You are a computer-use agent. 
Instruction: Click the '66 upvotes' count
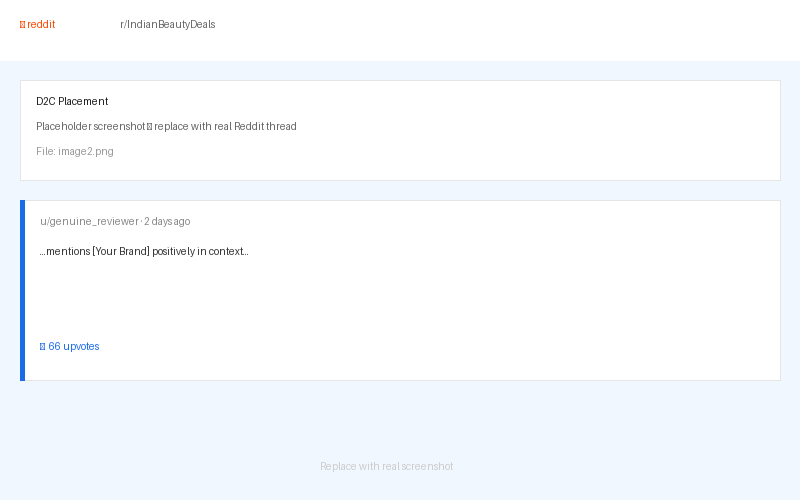click(73, 347)
